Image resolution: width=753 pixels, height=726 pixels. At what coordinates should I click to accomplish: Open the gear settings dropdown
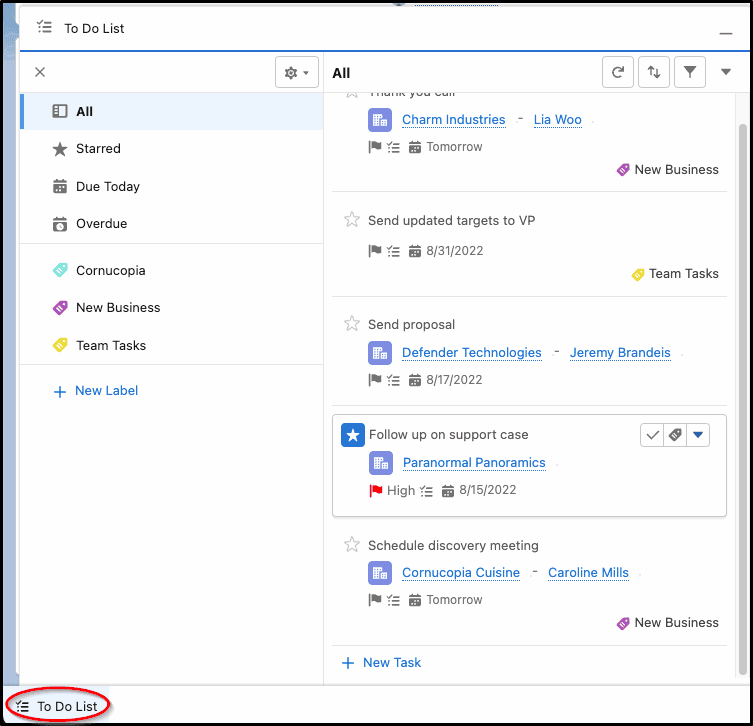click(x=297, y=72)
